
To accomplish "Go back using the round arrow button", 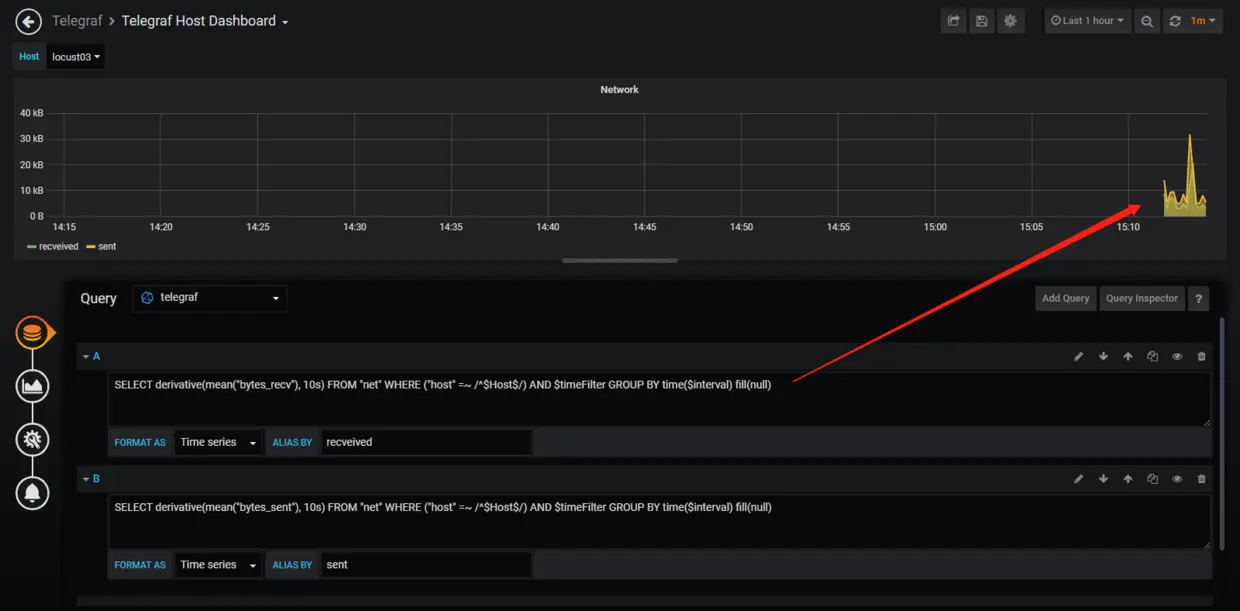I will (29, 21).
